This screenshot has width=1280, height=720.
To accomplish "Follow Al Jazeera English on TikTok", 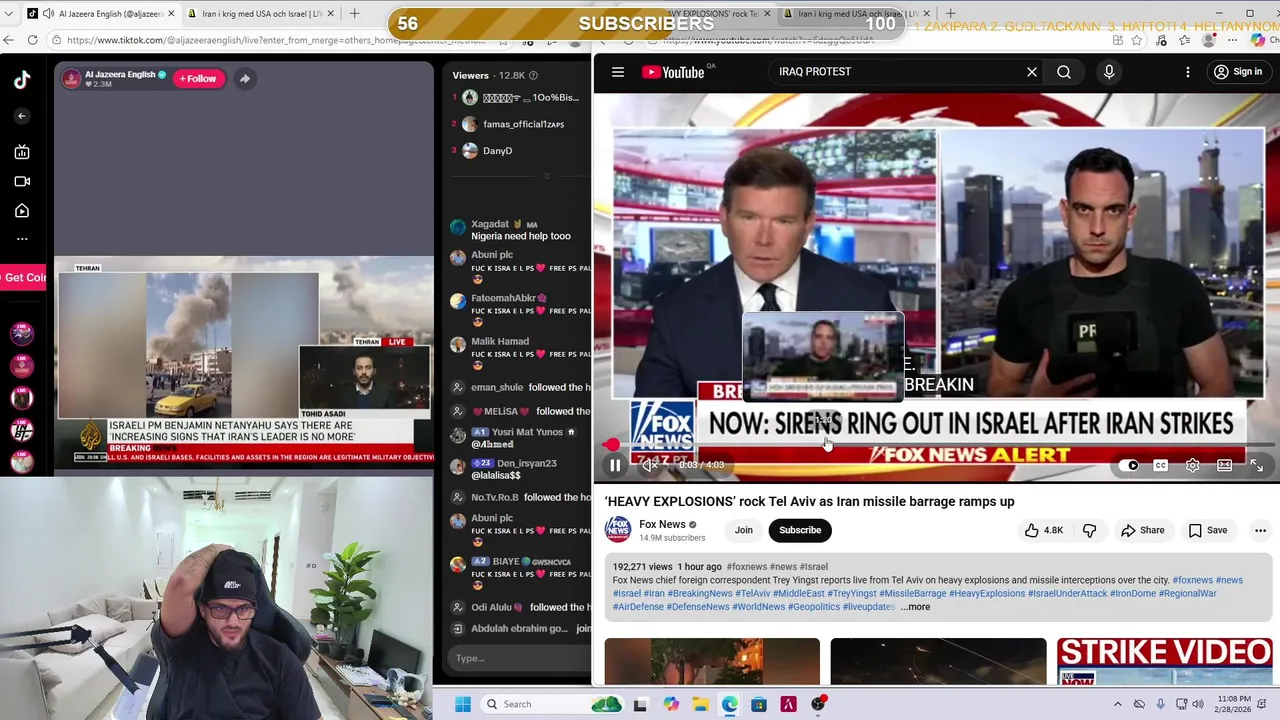I will [x=198, y=78].
